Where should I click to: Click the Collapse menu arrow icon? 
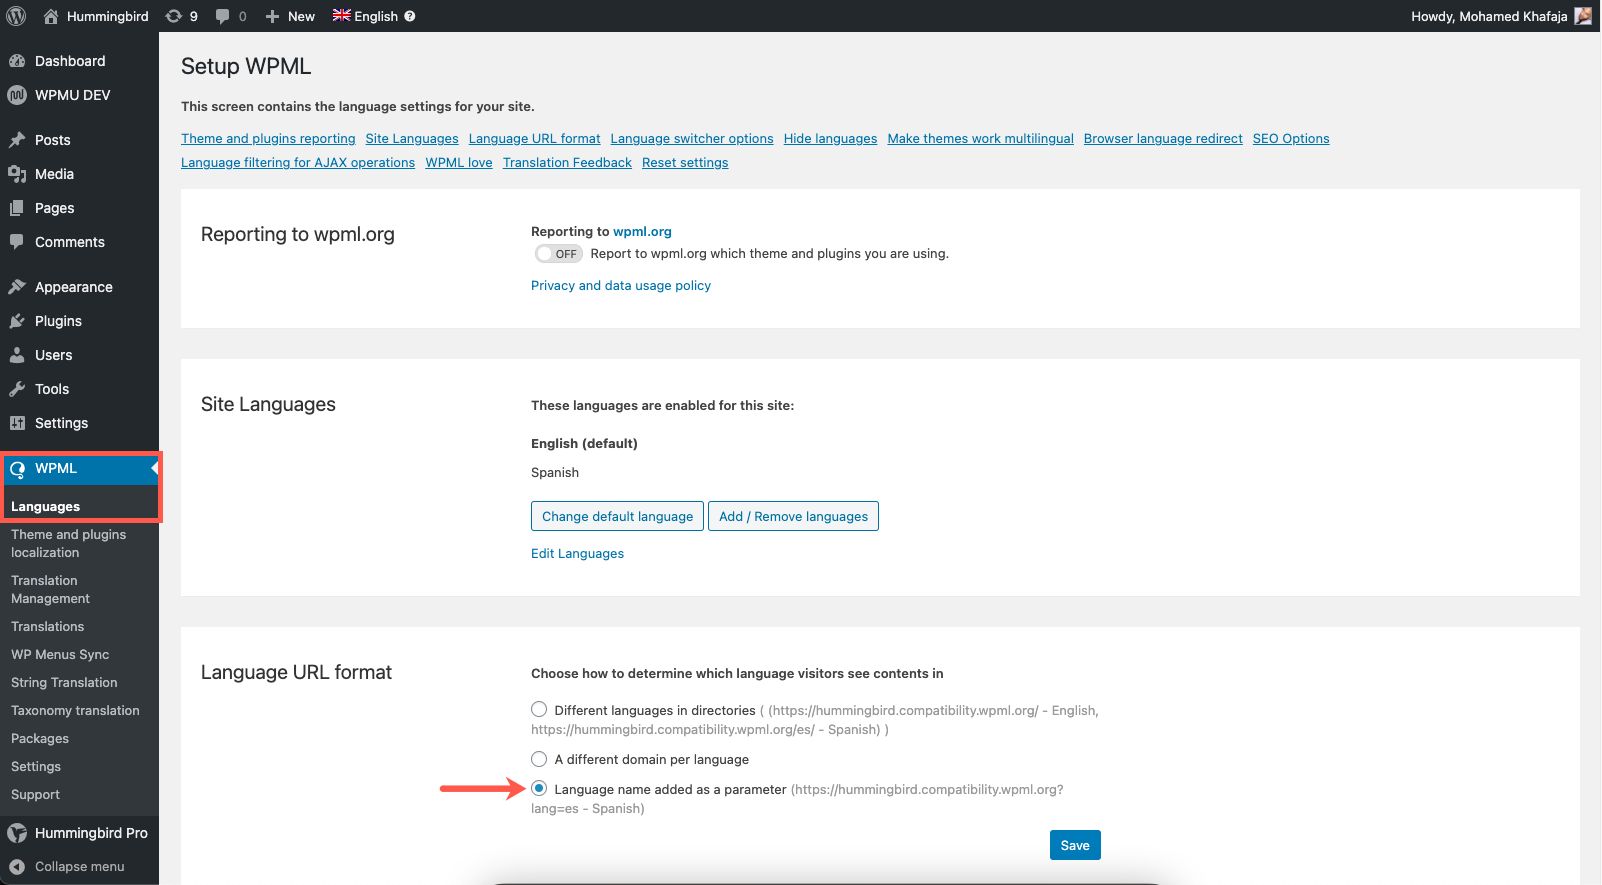(17, 867)
